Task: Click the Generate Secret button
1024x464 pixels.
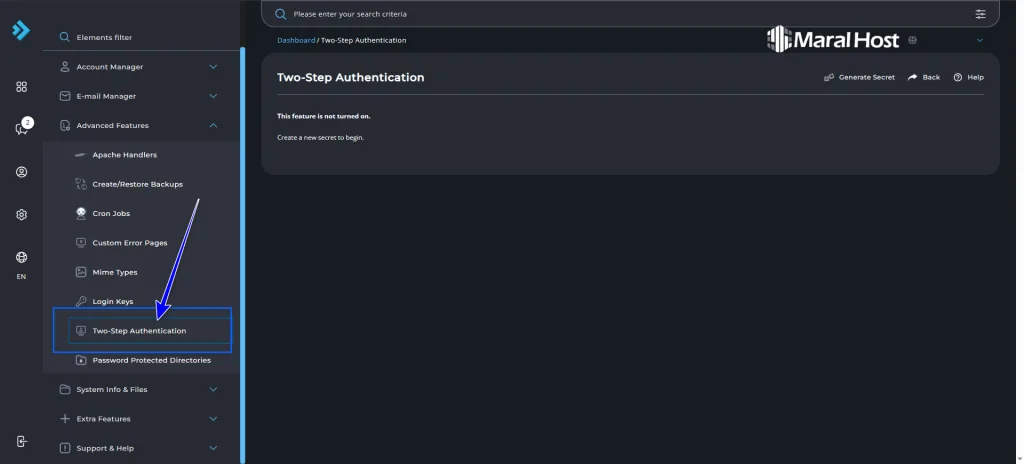Action: [x=859, y=77]
